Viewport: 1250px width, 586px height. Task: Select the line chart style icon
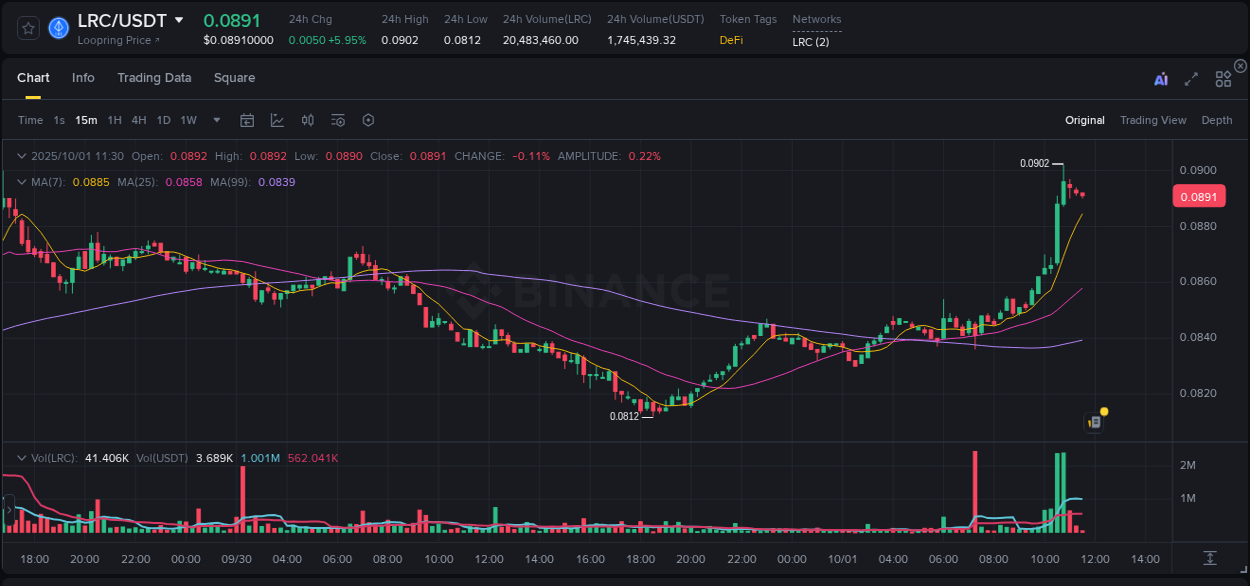click(x=277, y=119)
